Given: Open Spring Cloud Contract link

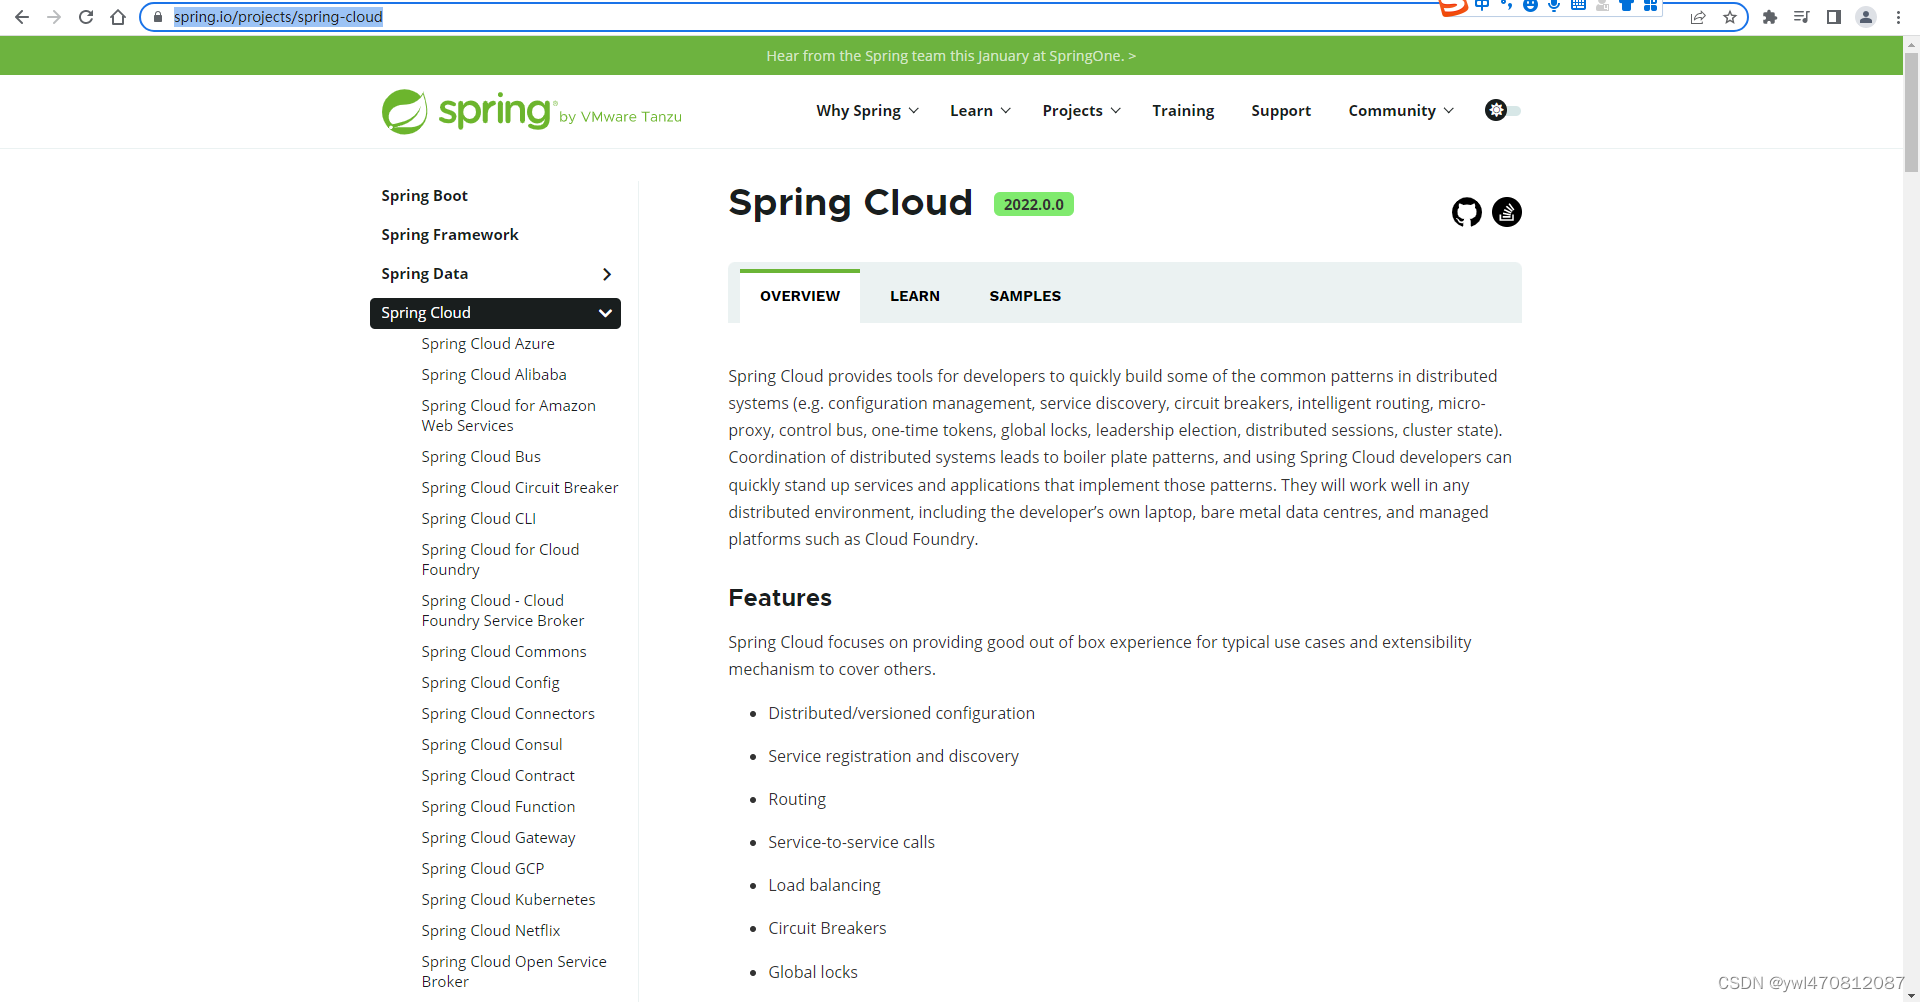Looking at the screenshot, I should tap(498, 776).
